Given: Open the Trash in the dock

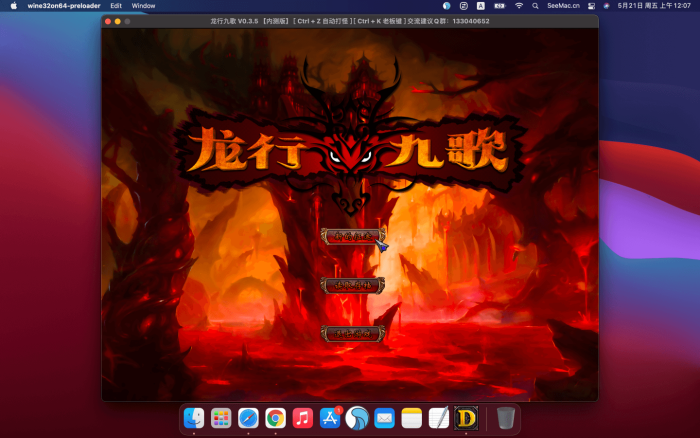Looking at the screenshot, I should [506, 418].
